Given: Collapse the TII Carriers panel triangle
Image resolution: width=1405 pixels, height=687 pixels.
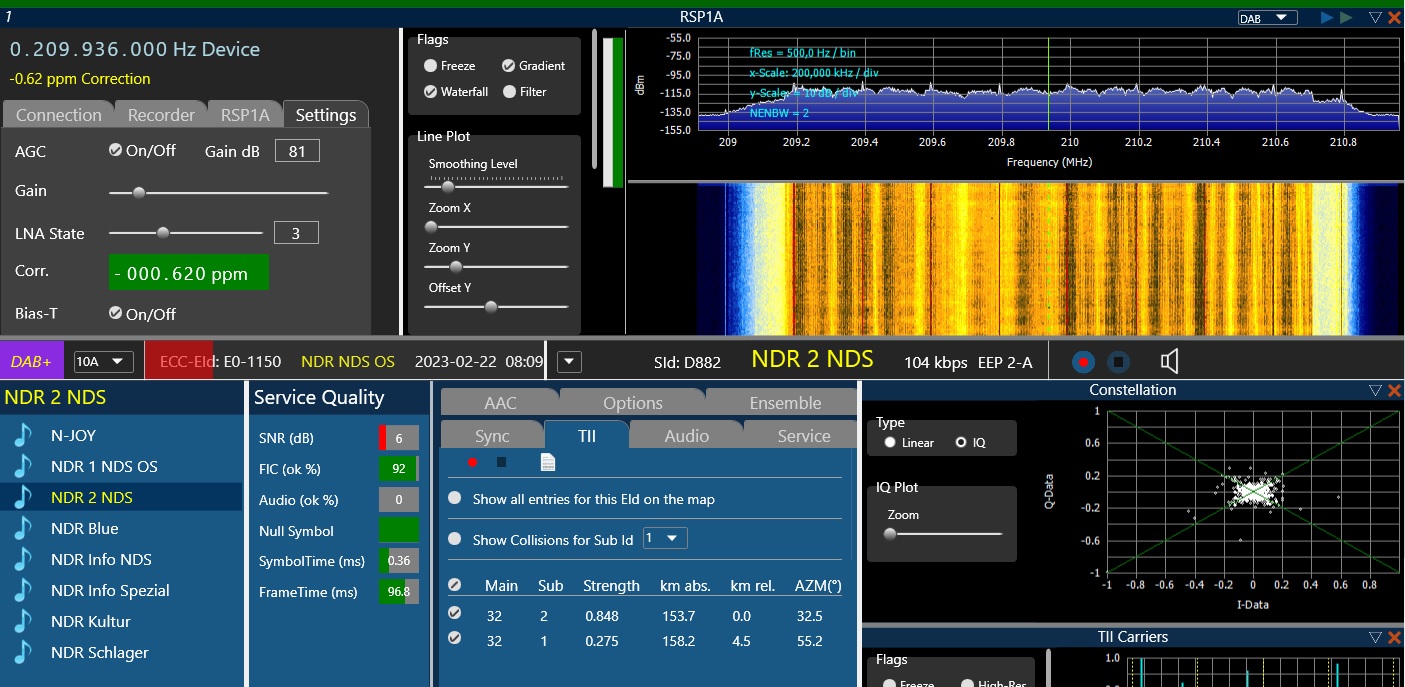Looking at the screenshot, I should coord(1375,637).
